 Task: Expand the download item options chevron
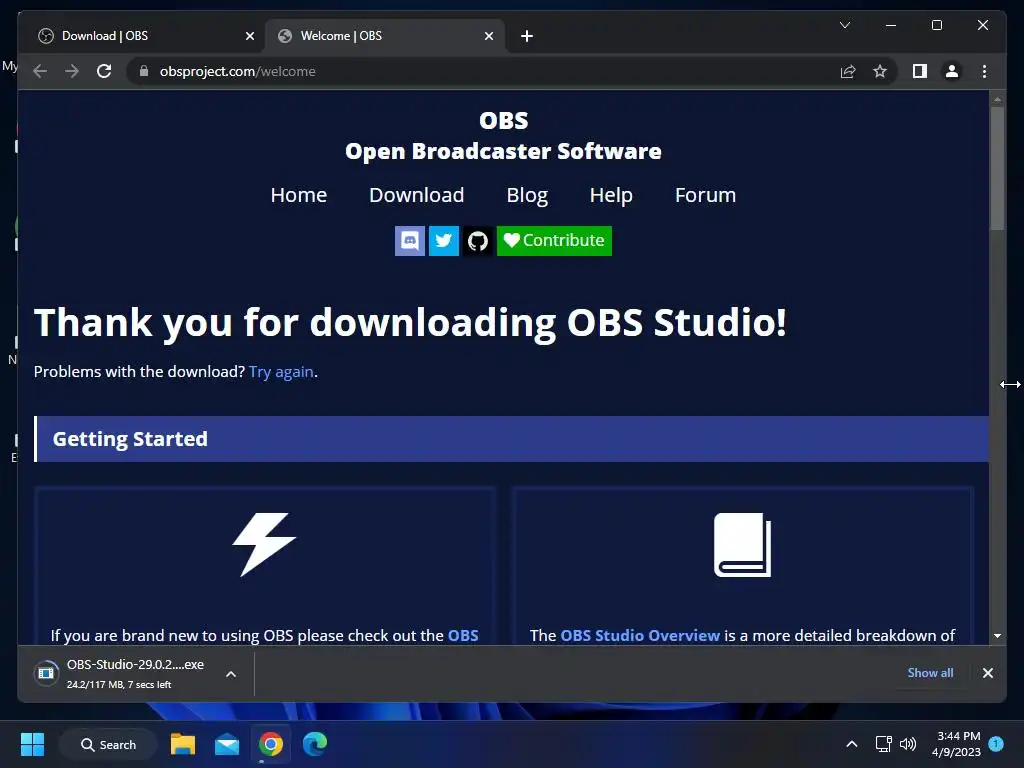tap(231, 674)
